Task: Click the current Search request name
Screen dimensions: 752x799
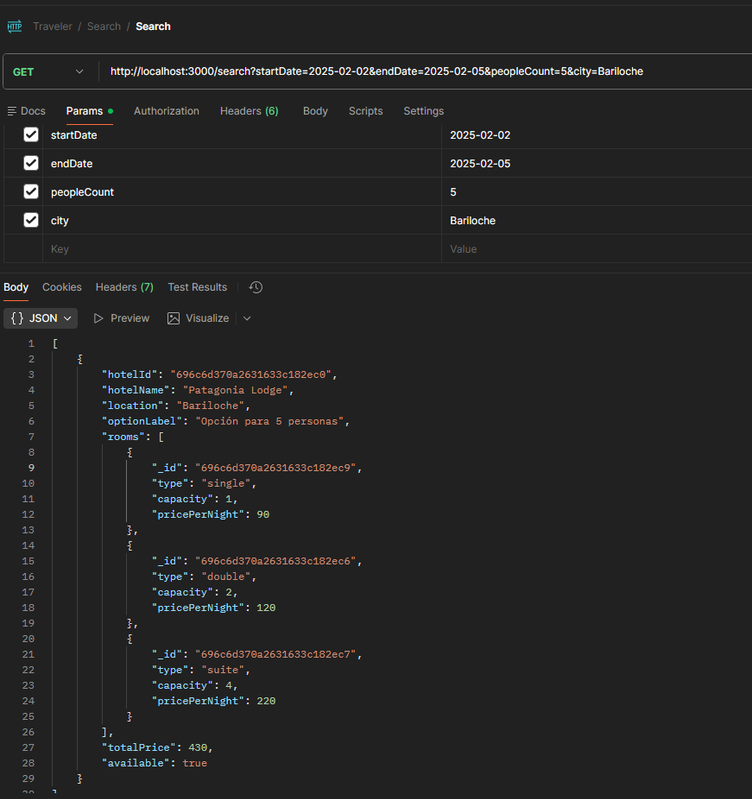Action: click(x=153, y=26)
